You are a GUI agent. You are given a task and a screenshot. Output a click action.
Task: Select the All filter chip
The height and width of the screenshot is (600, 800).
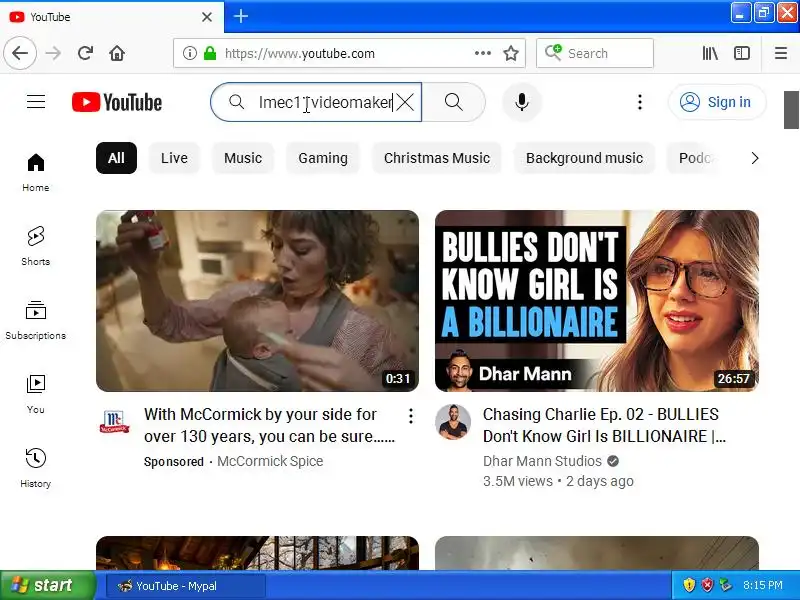click(x=116, y=158)
